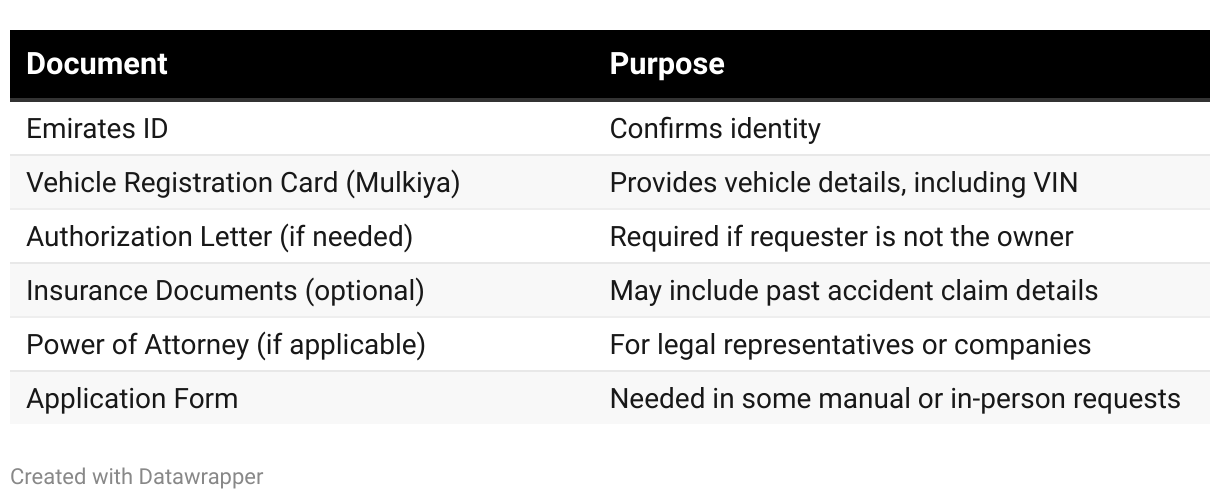Viewport: 1220px width, 500px height.
Task: Click the word VIN in table
Action: (x=1055, y=183)
